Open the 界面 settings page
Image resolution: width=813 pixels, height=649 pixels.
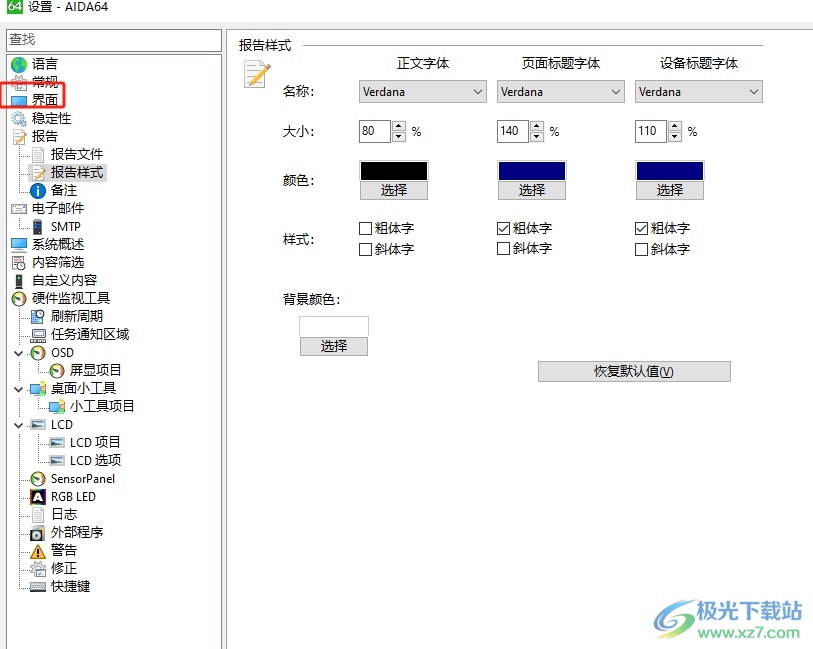45,100
